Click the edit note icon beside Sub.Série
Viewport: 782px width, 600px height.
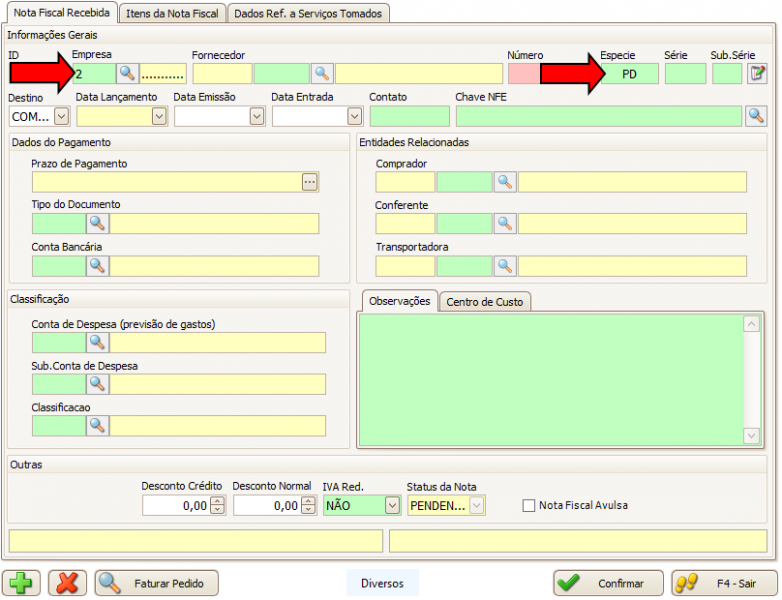point(757,73)
